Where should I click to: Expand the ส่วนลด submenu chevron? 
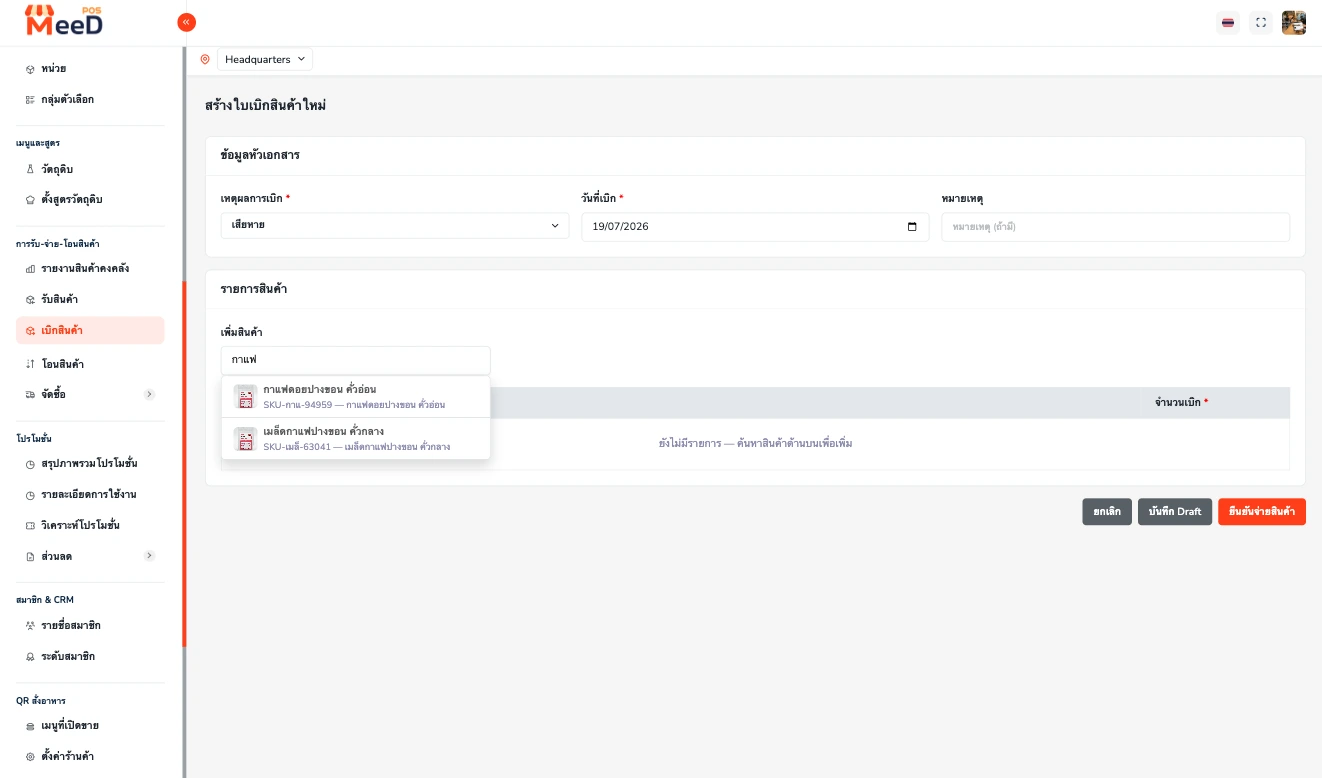tap(150, 555)
